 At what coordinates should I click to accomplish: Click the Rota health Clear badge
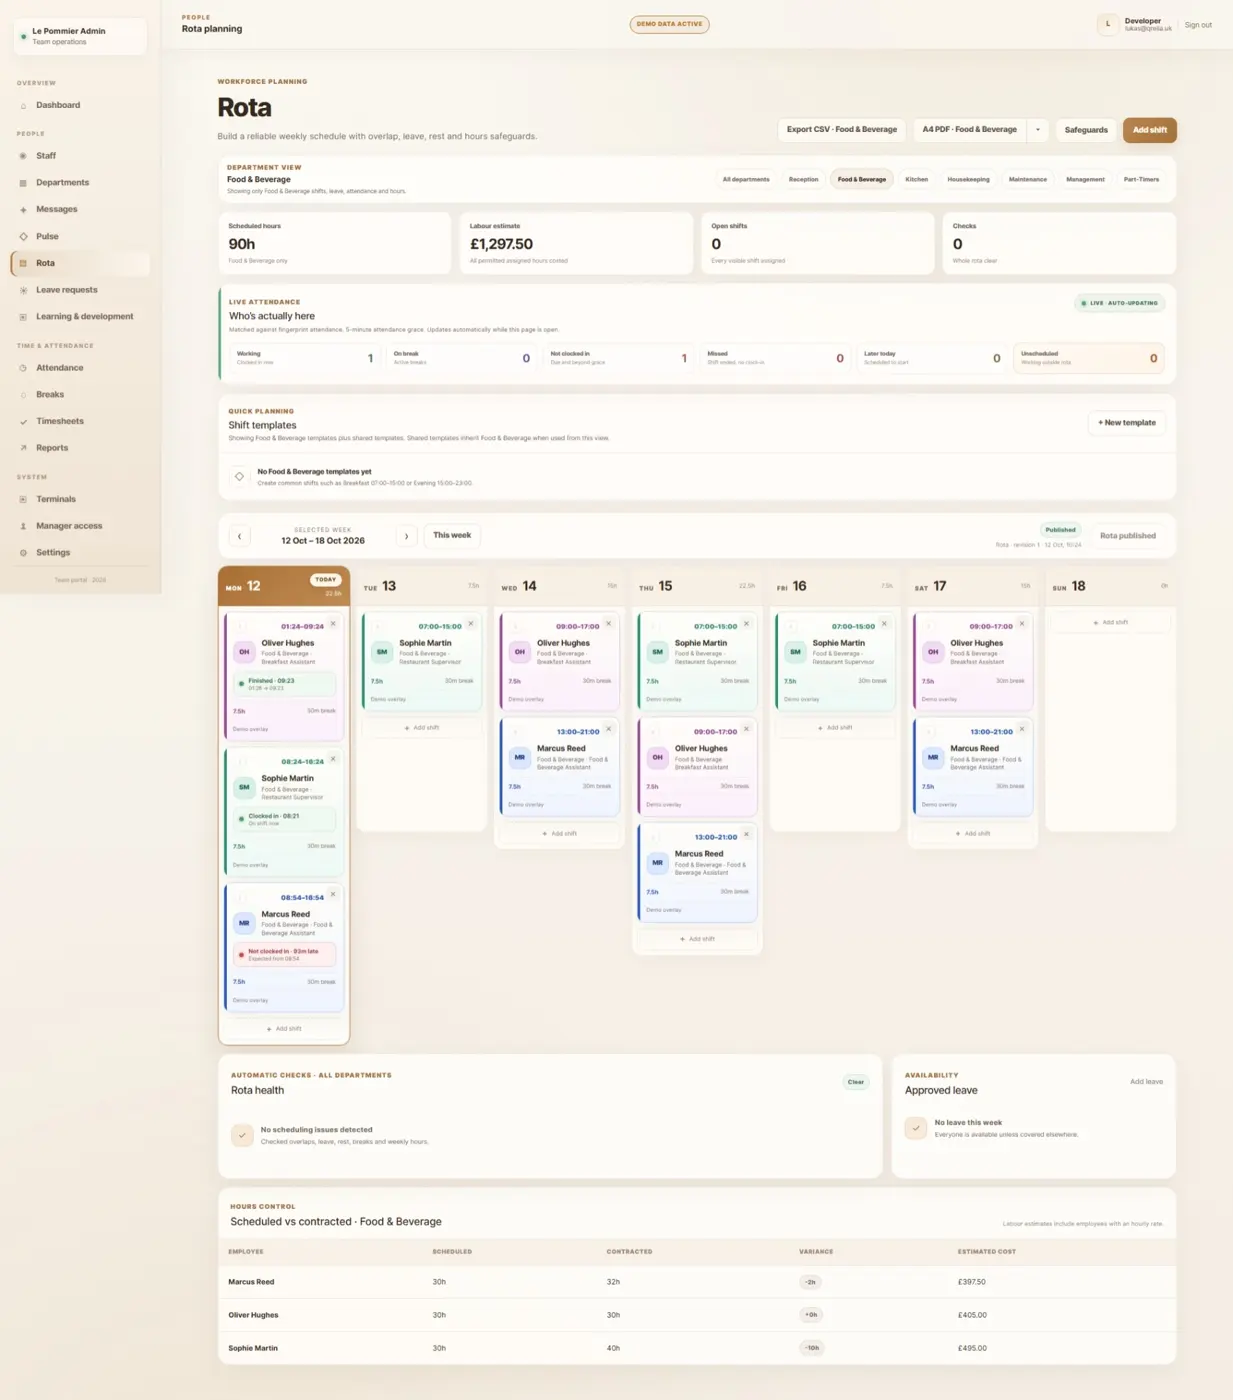(856, 1082)
